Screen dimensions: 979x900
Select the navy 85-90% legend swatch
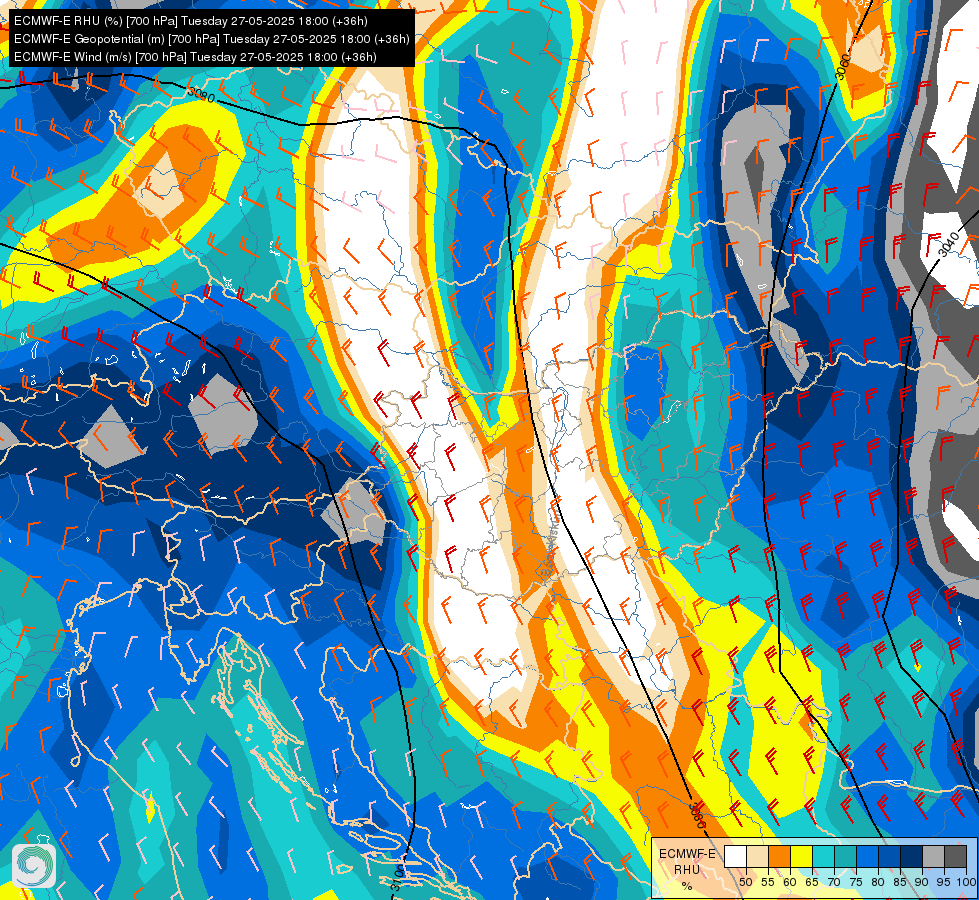(912, 856)
